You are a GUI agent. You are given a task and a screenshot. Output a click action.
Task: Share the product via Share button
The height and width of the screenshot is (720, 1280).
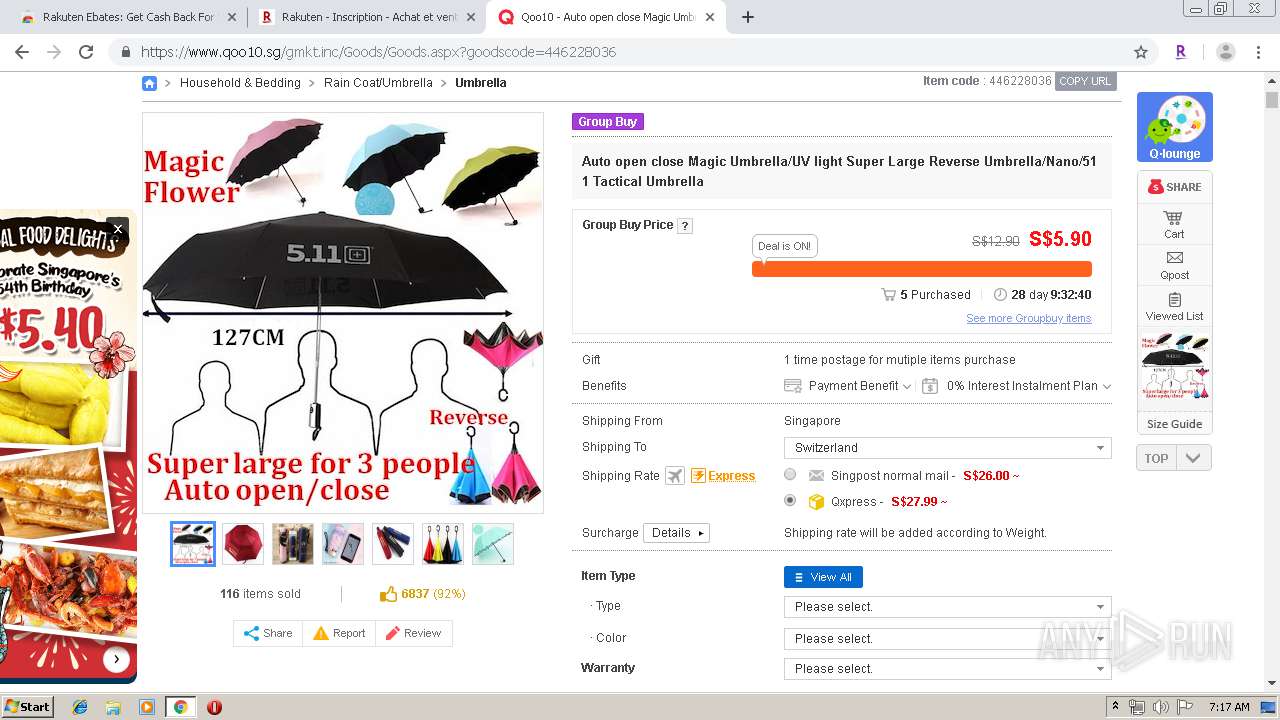point(268,634)
